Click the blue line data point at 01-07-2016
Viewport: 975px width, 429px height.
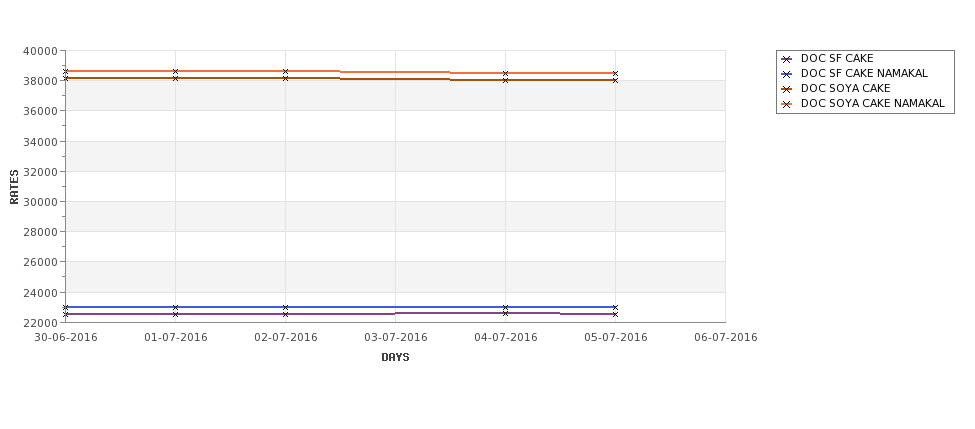175,307
